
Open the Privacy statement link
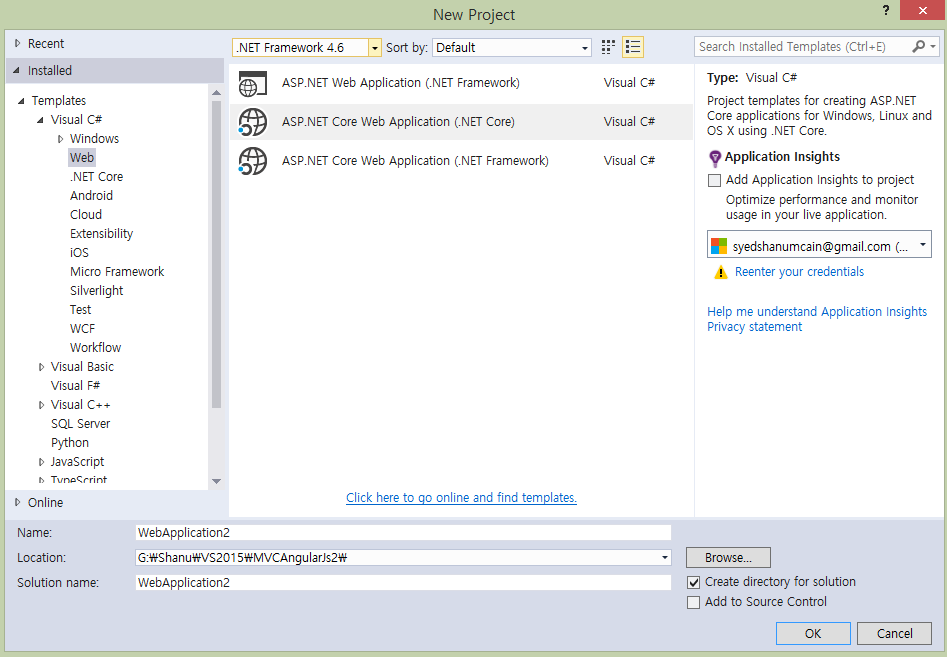[x=754, y=327]
